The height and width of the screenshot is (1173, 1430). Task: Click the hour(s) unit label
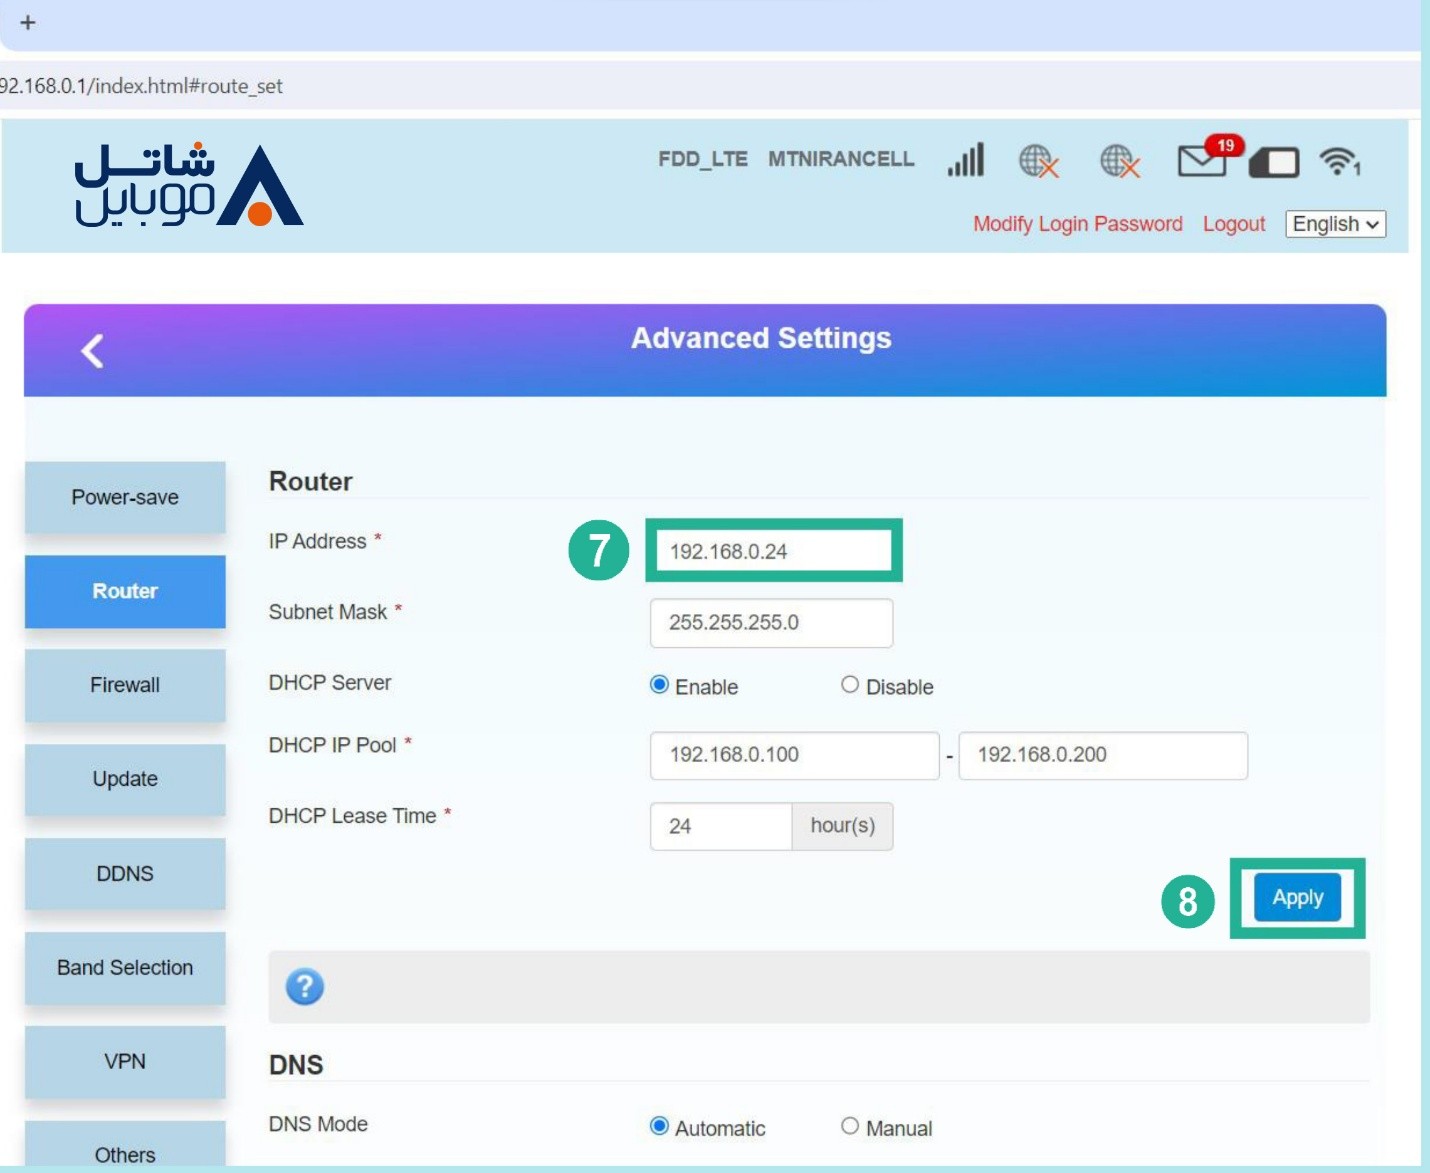[x=842, y=826]
